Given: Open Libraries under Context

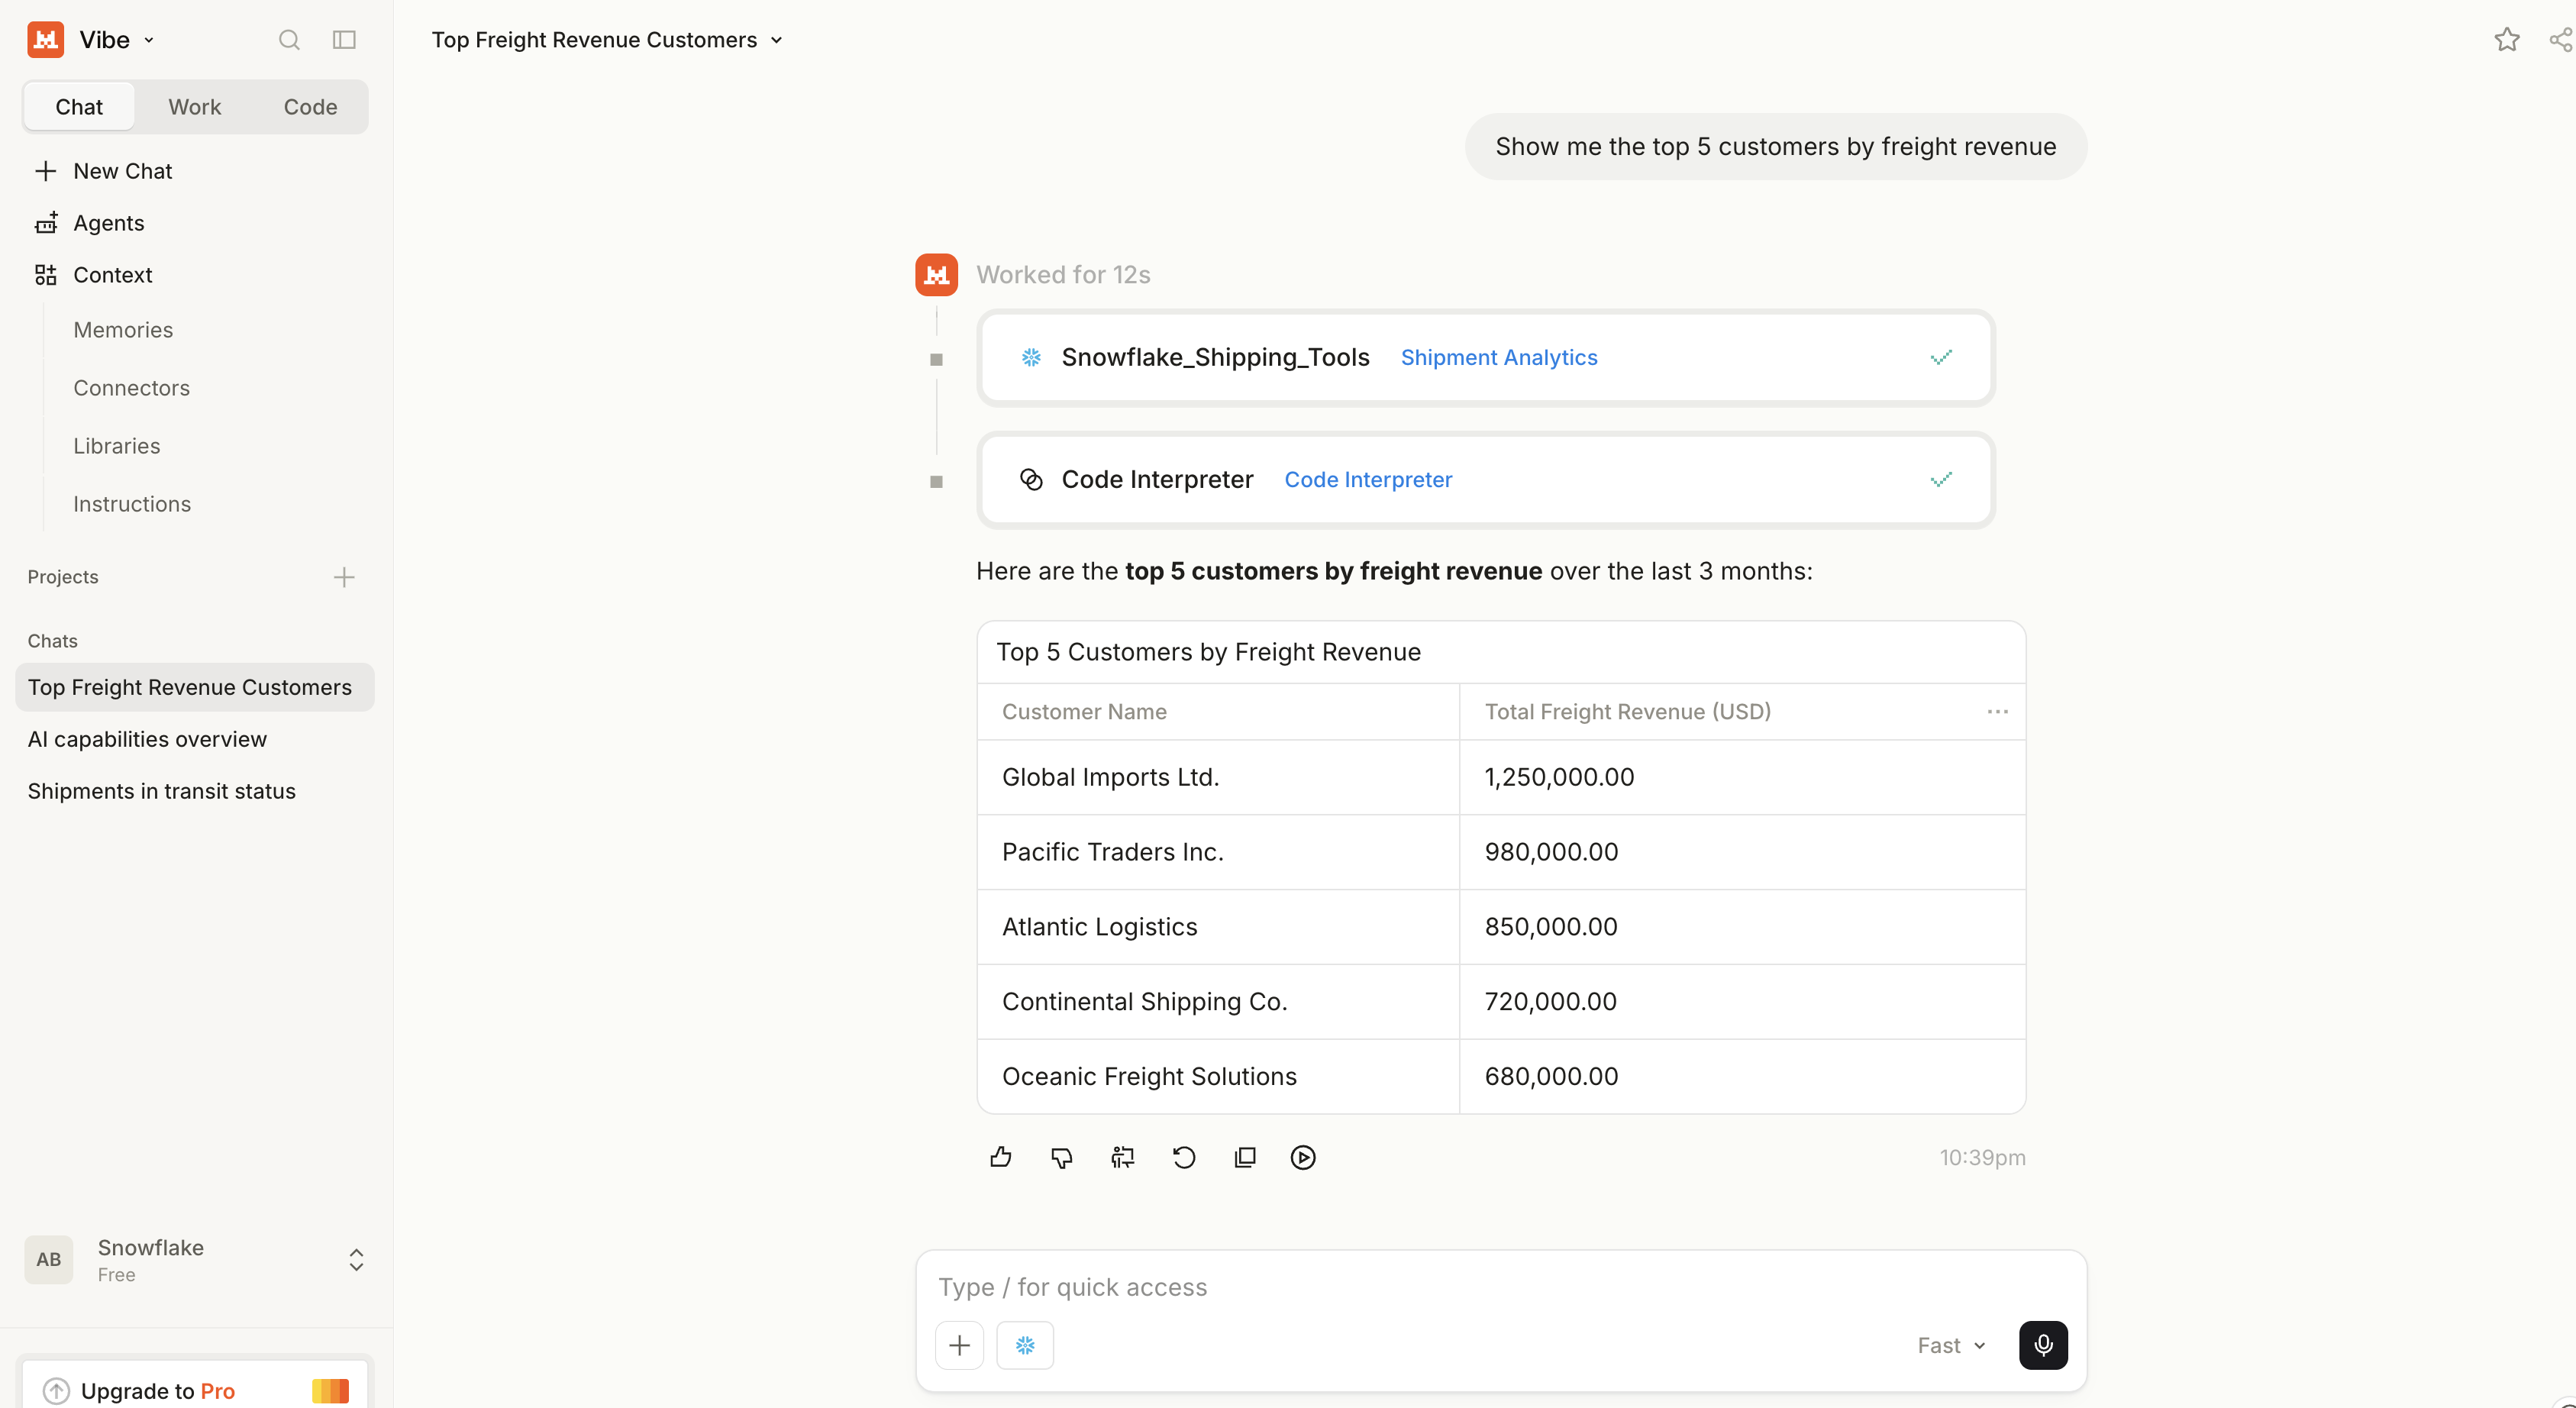Looking at the screenshot, I should click(x=116, y=446).
